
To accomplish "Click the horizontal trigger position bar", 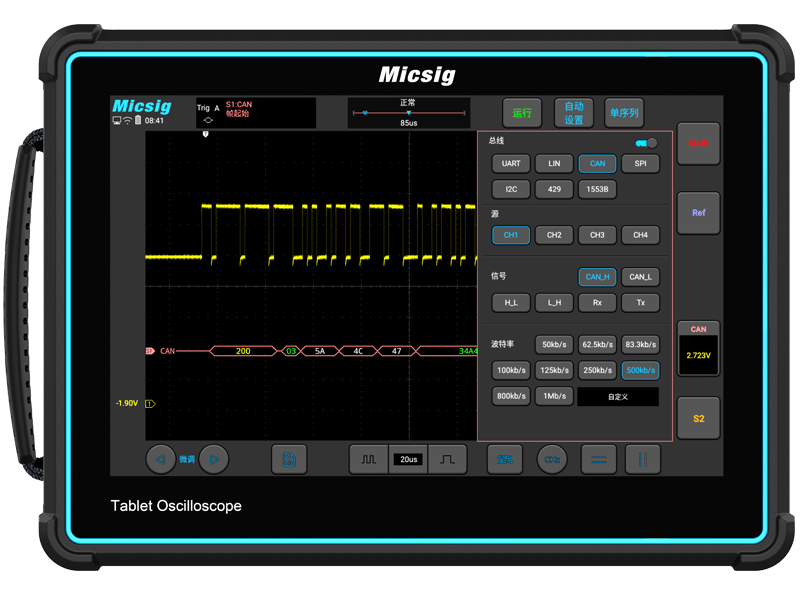I will point(408,113).
